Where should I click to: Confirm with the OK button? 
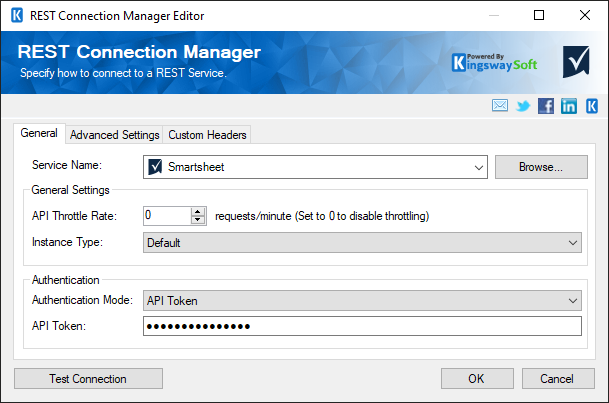477,379
